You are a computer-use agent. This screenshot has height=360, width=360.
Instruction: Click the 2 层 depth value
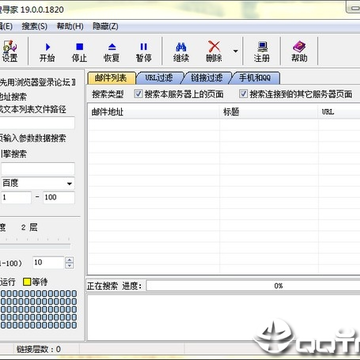[29, 228]
